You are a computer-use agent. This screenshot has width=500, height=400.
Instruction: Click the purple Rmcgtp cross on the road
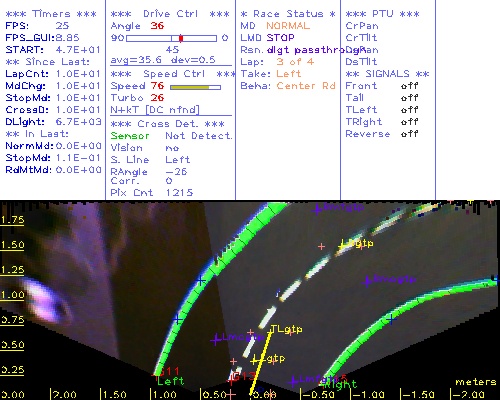point(367,282)
